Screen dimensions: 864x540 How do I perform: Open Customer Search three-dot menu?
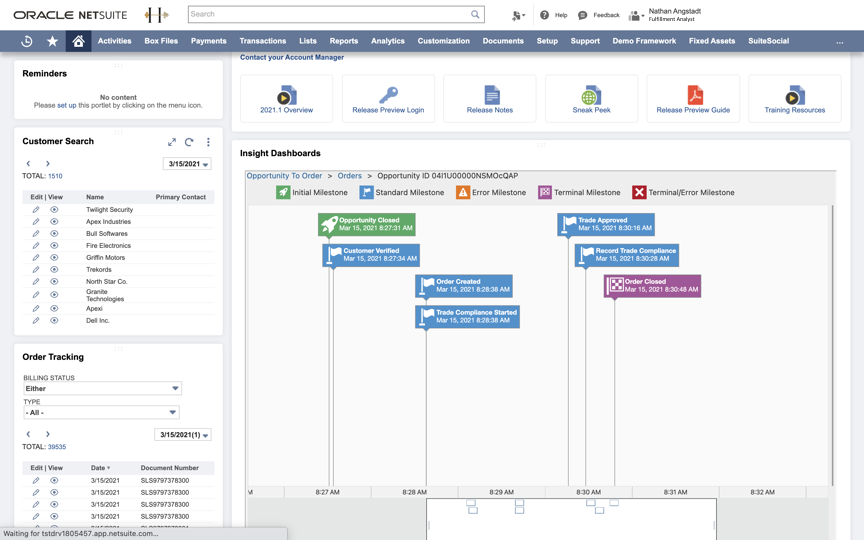pyautogui.click(x=208, y=142)
